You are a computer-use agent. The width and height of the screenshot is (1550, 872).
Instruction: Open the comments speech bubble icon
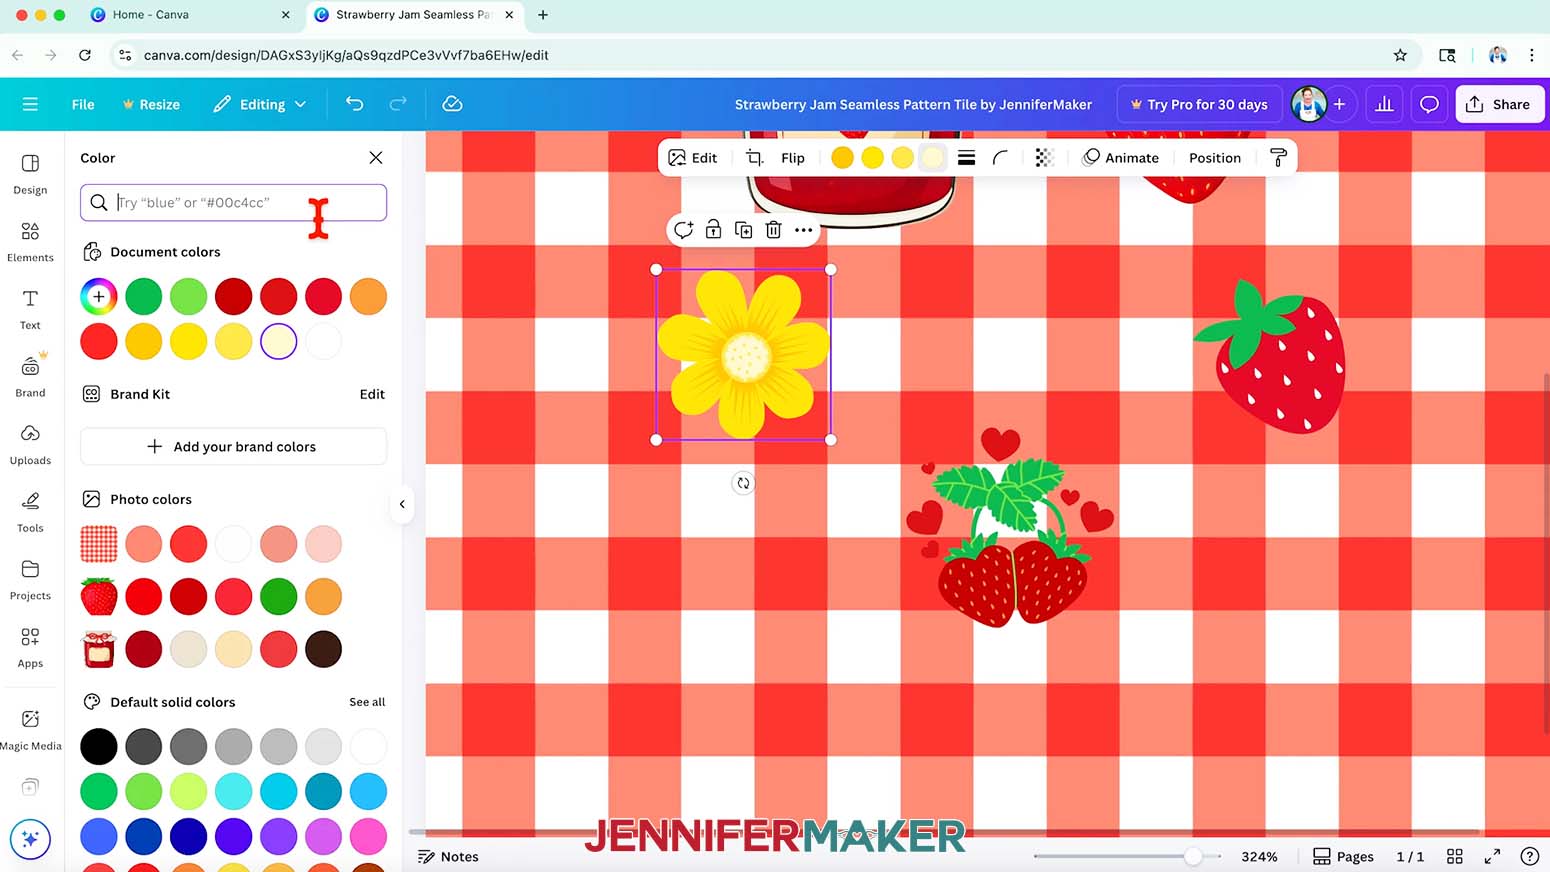[x=1430, y=104]
